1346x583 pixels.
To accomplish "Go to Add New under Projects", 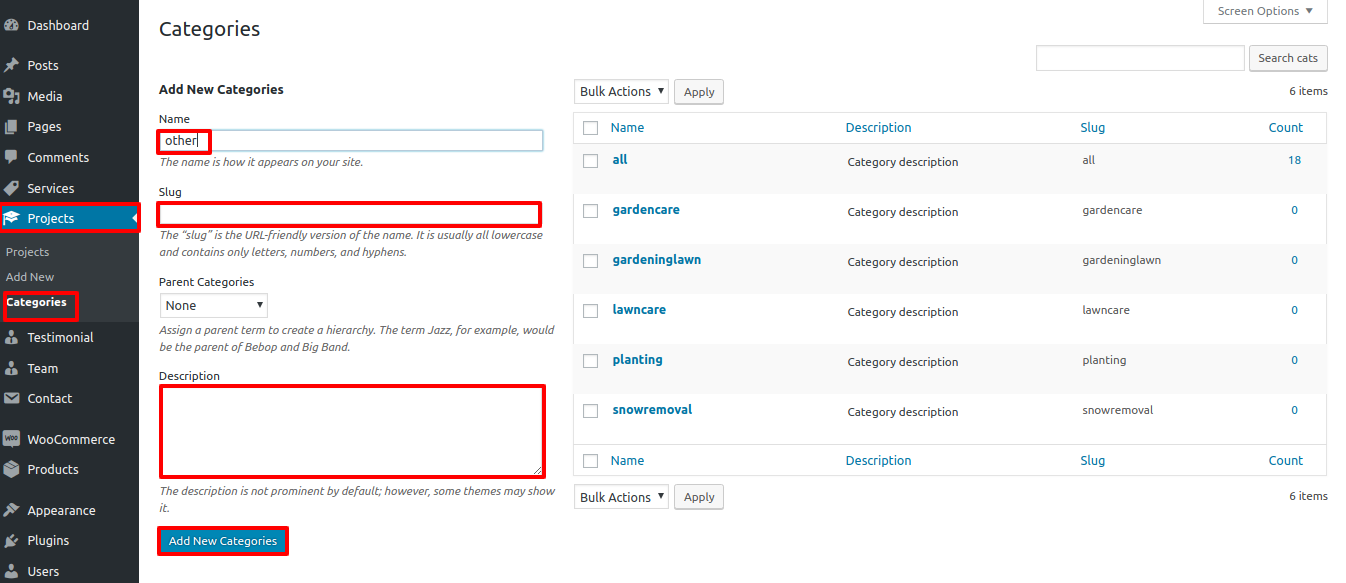I will 30,277.
